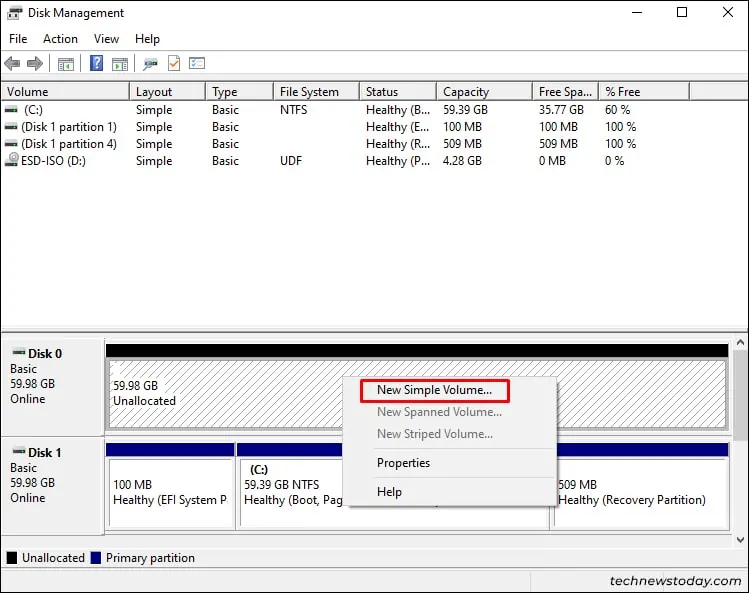Click greyed New Spanned Volume... entry

[x=439, y=412]
